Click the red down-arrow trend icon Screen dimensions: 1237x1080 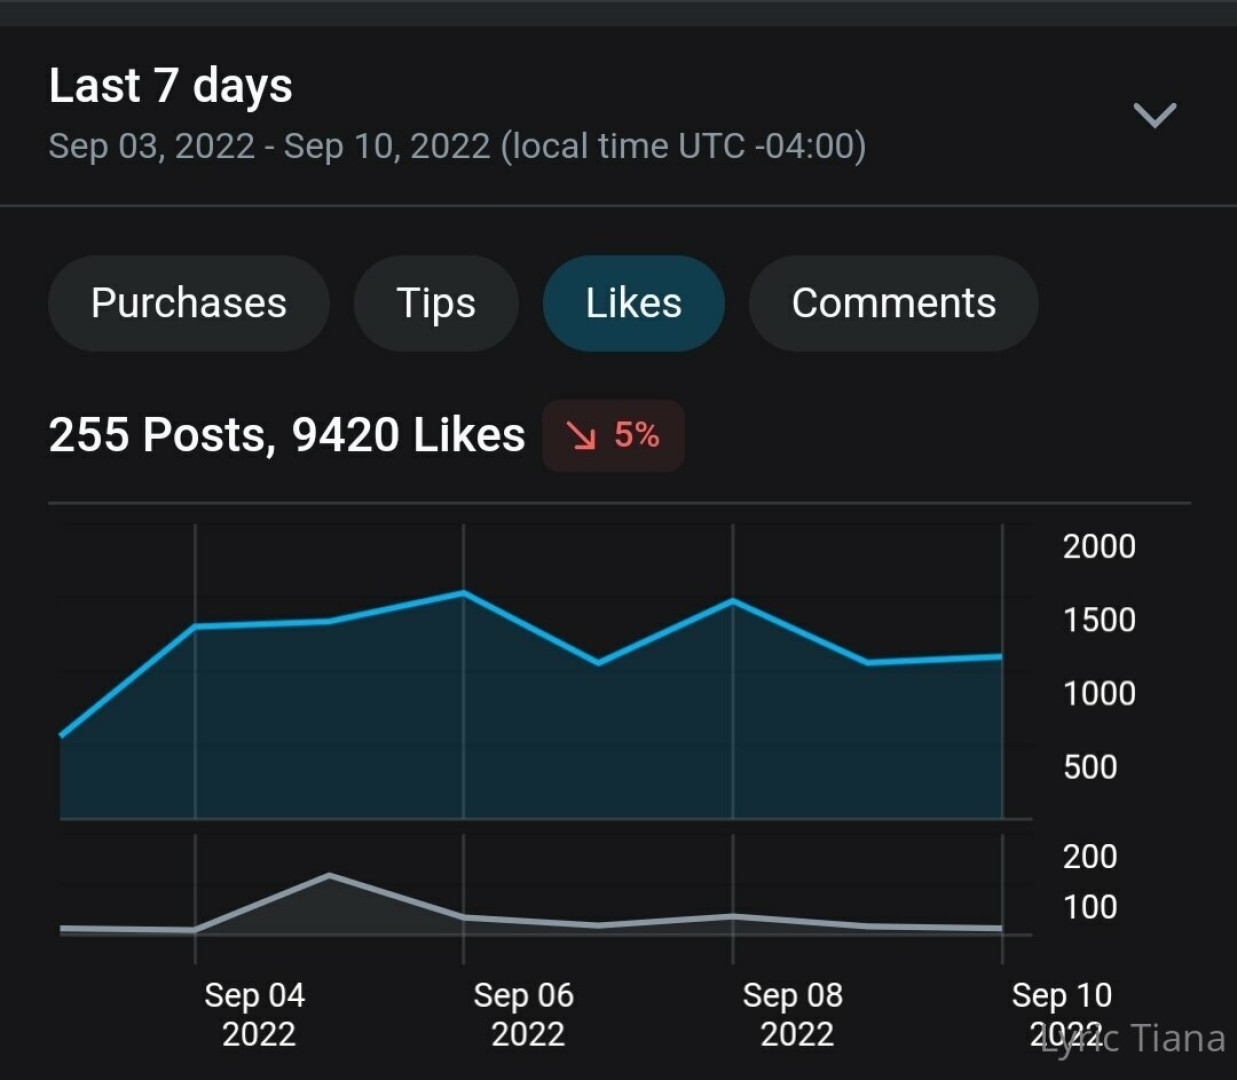tap(581, 435)
